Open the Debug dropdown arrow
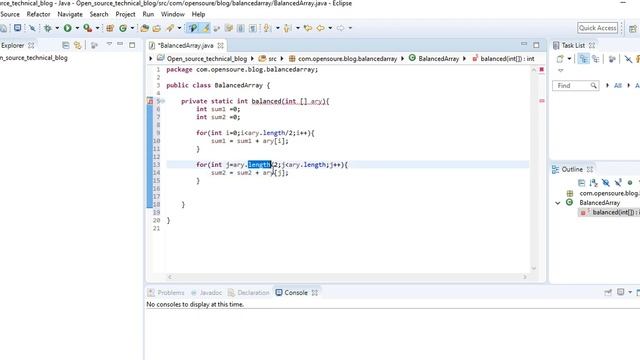This screenshot has width=640, height=360. 57,28
